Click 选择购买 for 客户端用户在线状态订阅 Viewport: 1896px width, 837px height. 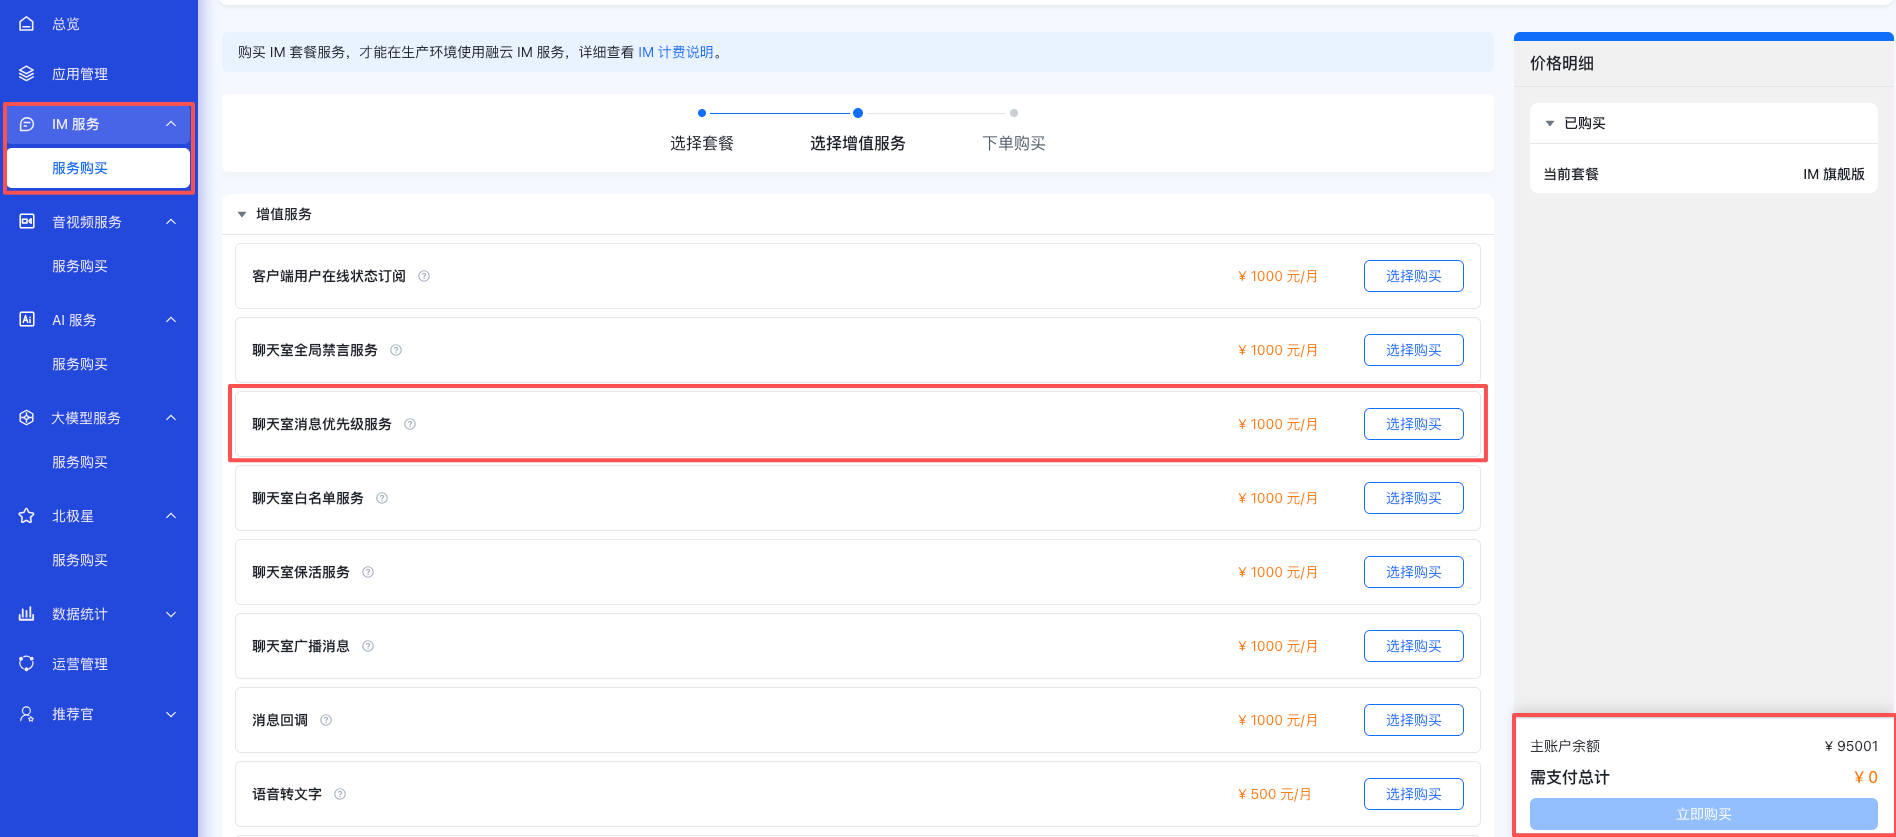1413,276
